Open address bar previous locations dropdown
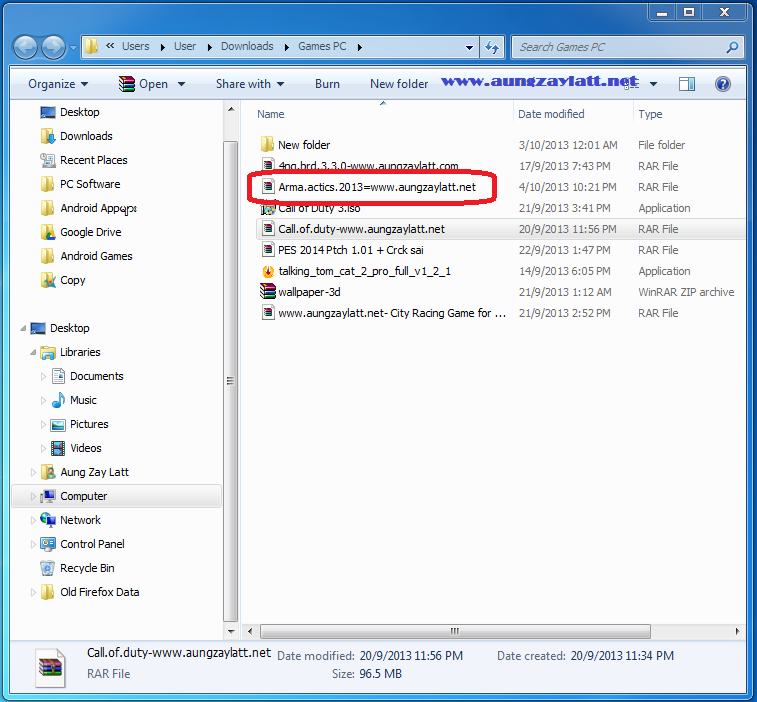The height and width of the screenshot is (702, 757). pos(469,47)
